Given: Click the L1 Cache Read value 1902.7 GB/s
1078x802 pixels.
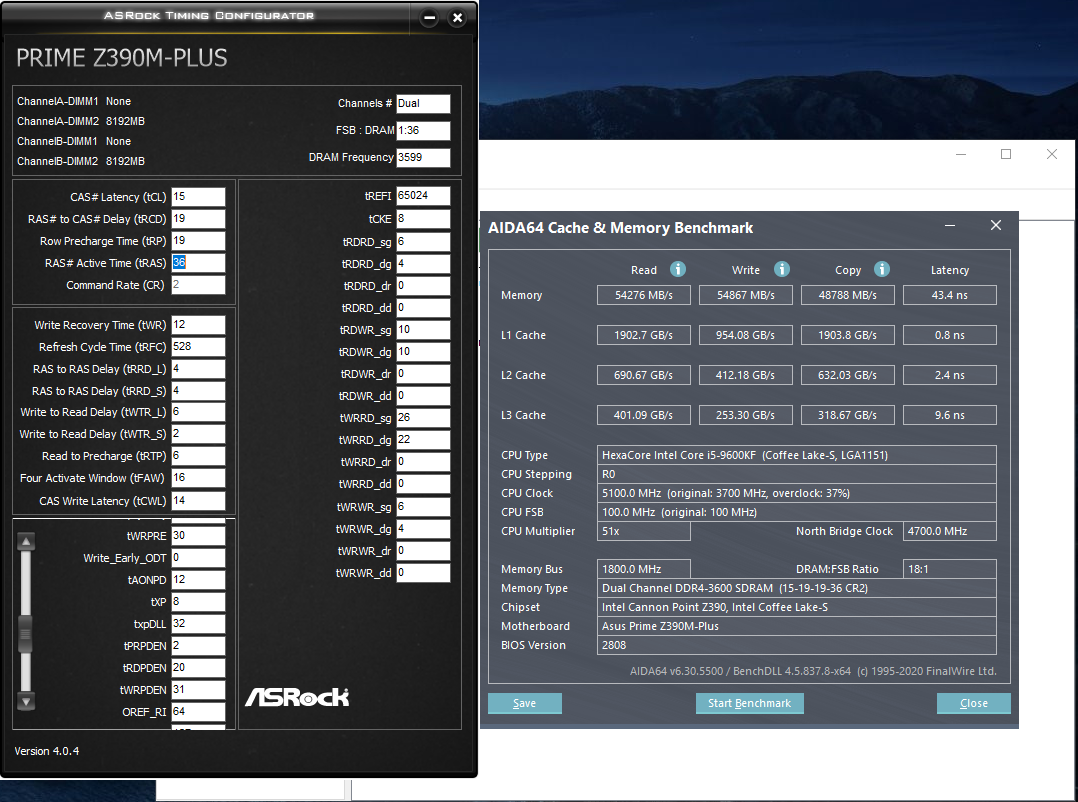Looking at the screenshot, I should click(644, 335).
